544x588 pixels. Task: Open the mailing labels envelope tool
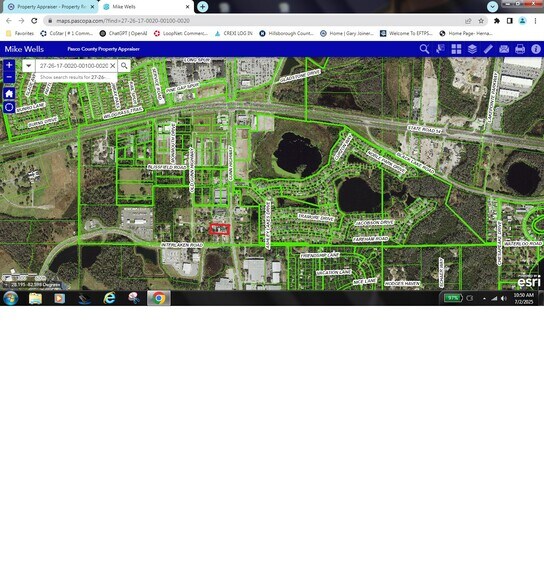[504, 49]
